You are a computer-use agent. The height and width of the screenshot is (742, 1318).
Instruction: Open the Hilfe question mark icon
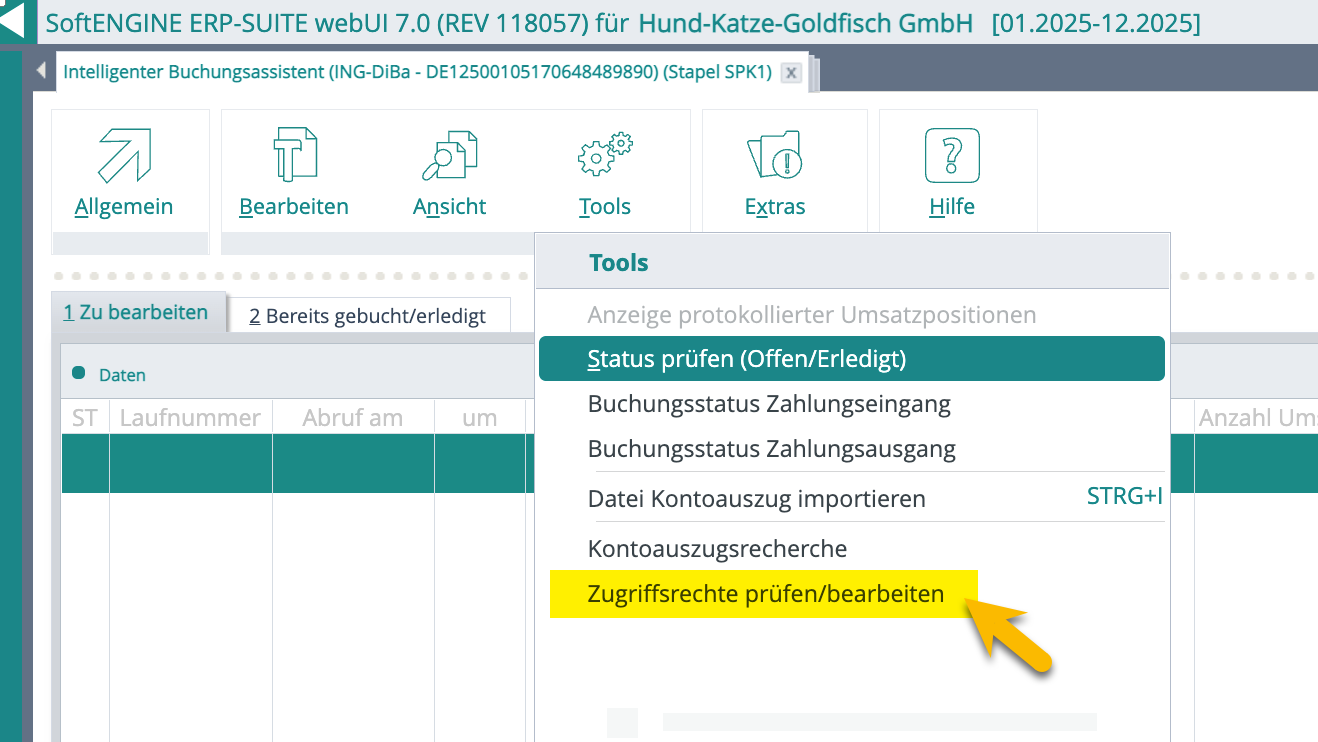pos(951,155)
